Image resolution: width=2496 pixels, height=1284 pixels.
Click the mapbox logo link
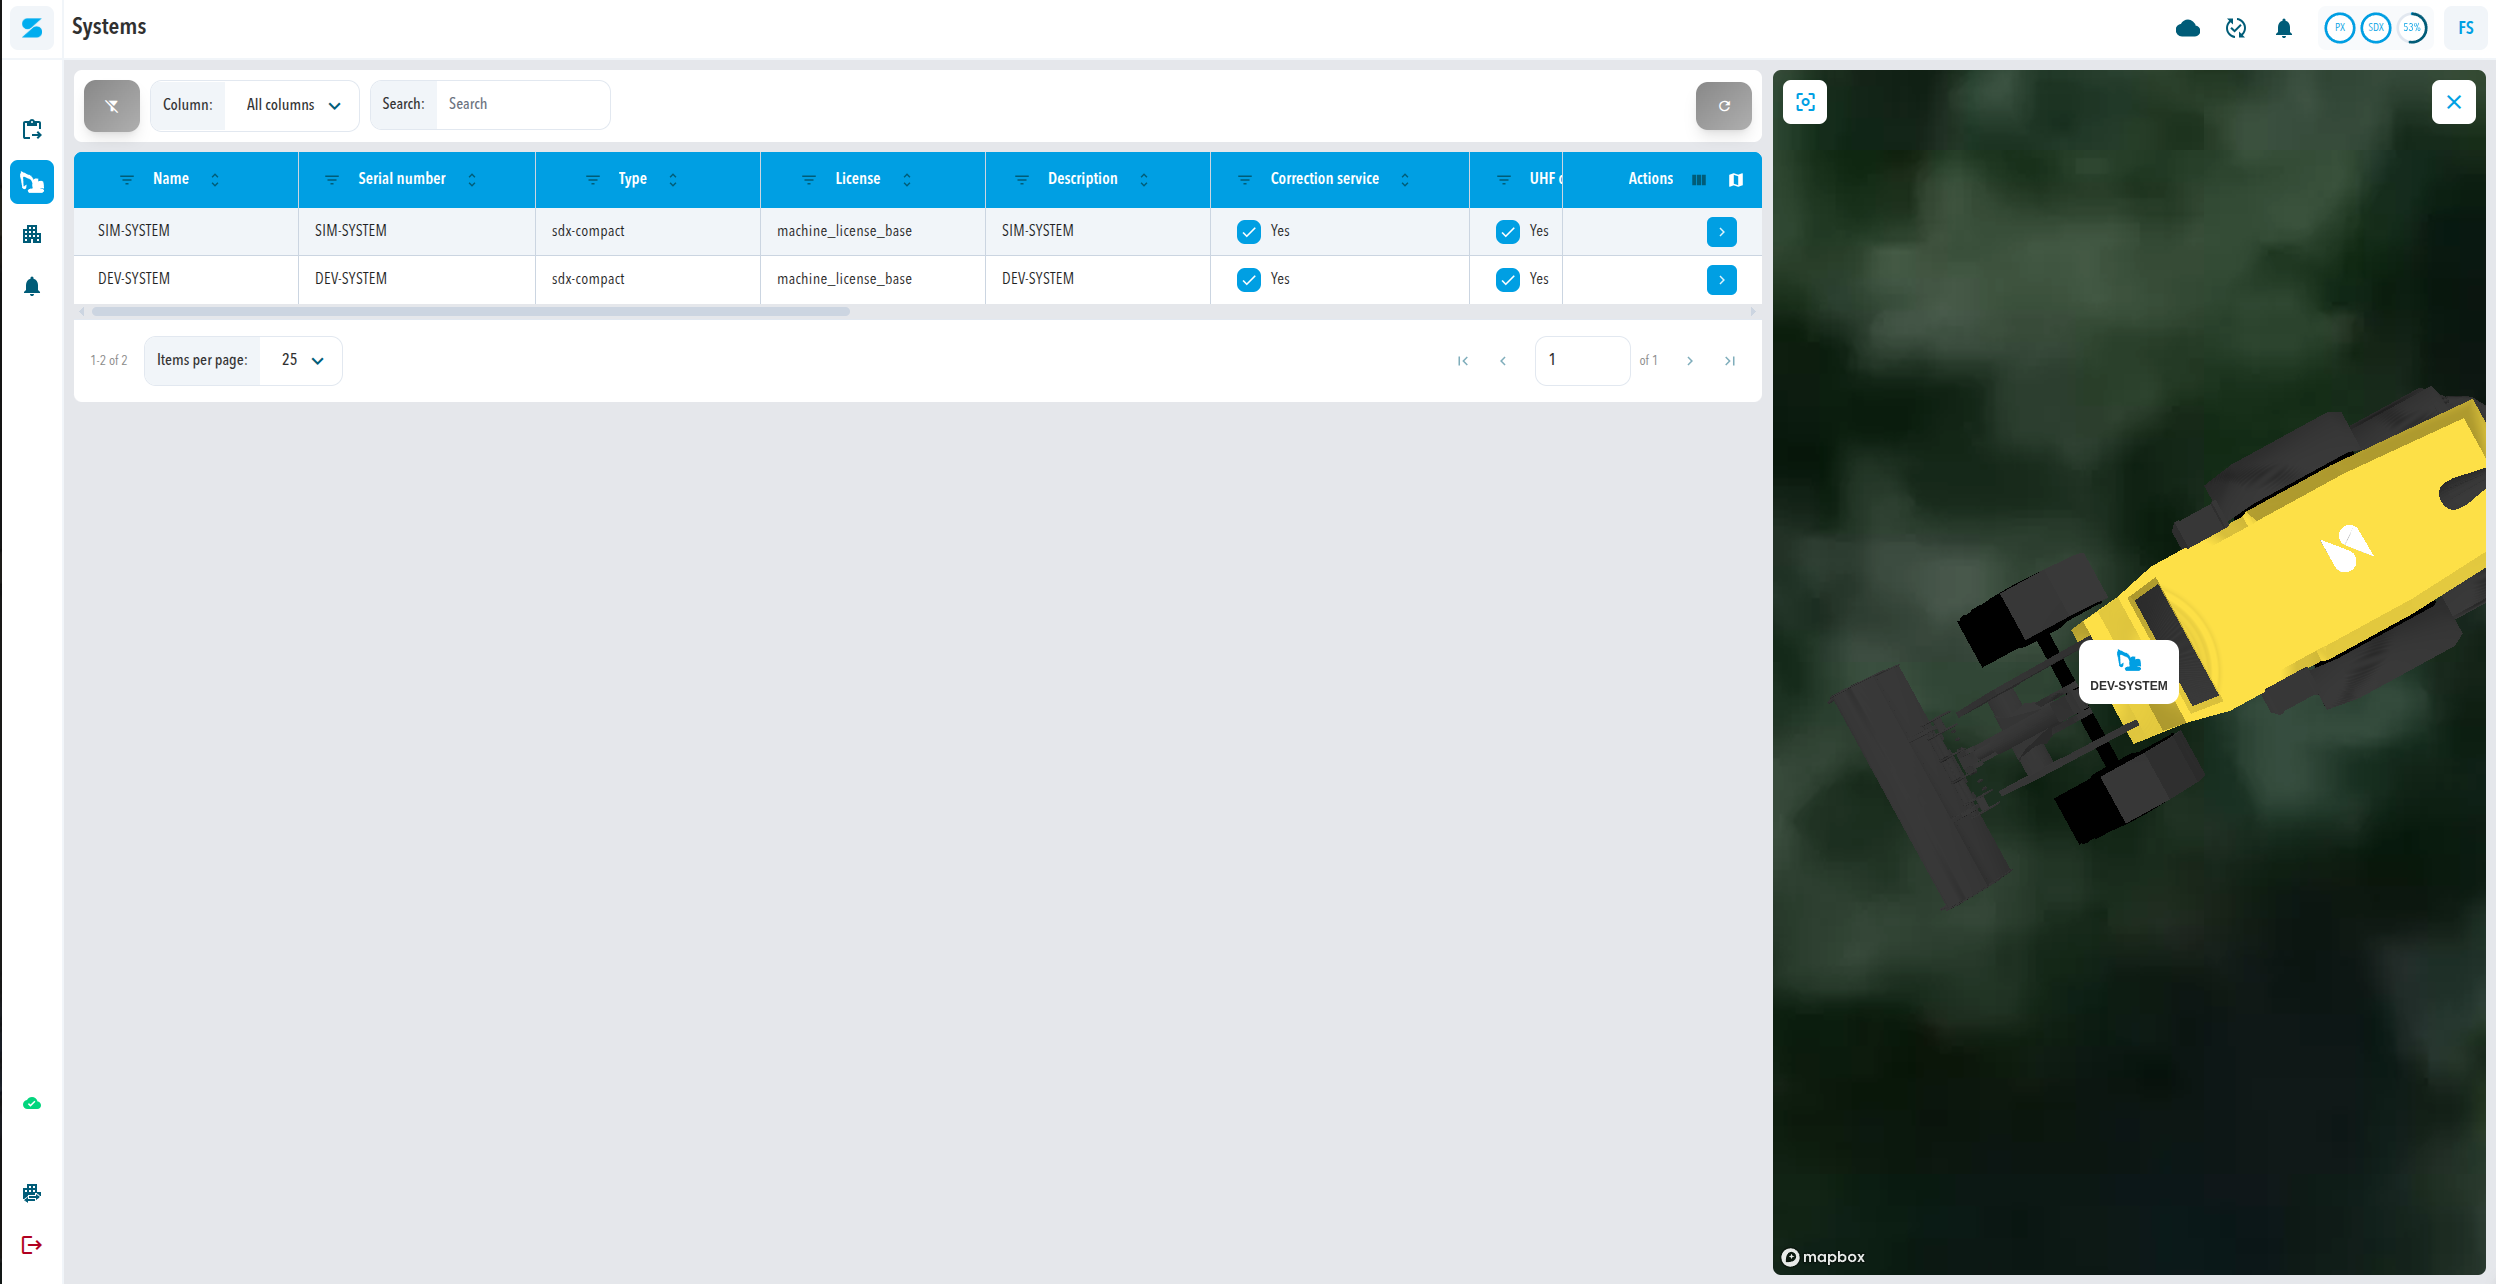1823,1257
